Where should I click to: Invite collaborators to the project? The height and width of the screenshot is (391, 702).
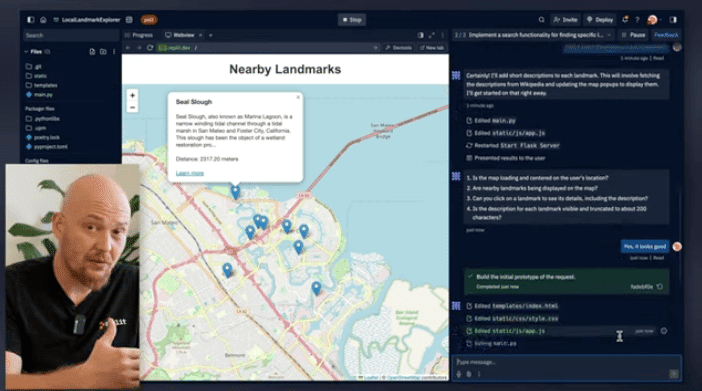click(565, 20)
